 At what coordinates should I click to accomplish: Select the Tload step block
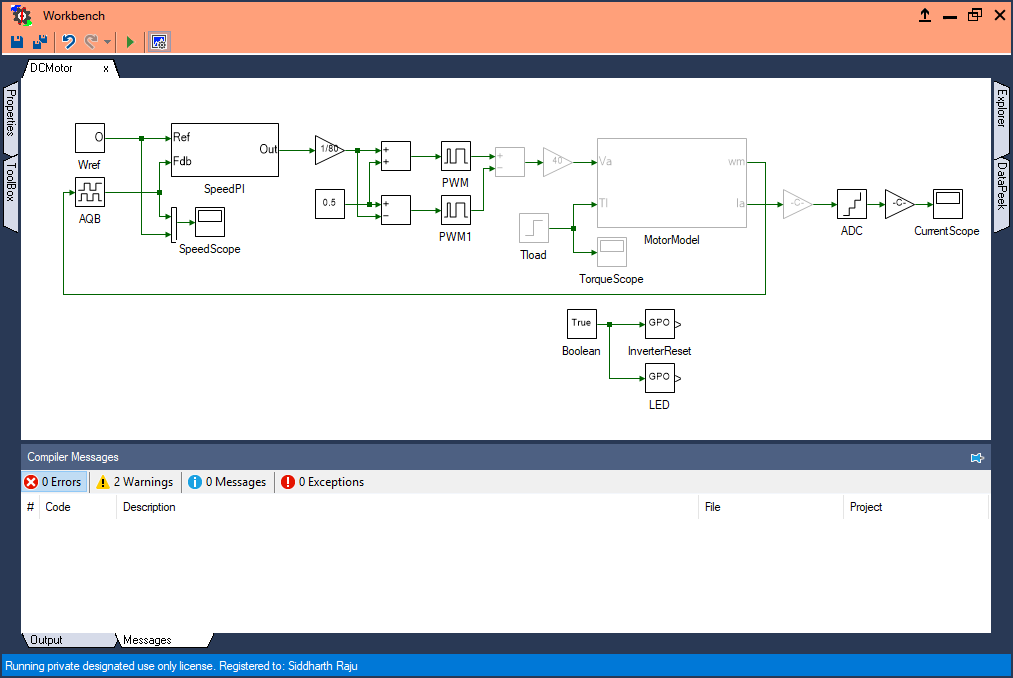534,228
